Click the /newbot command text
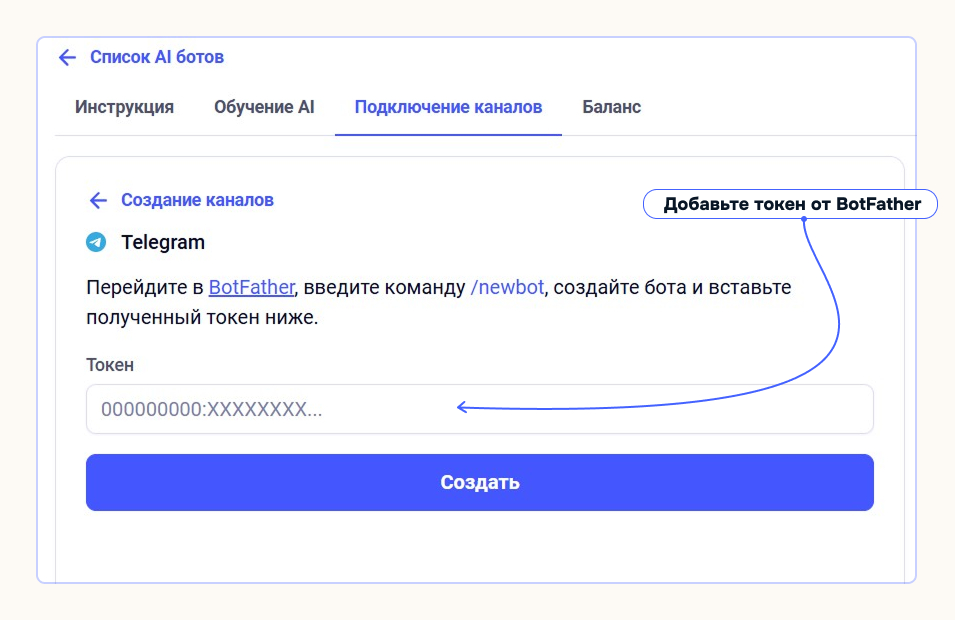This screenshot has height=620, width=955. [507, 288]
